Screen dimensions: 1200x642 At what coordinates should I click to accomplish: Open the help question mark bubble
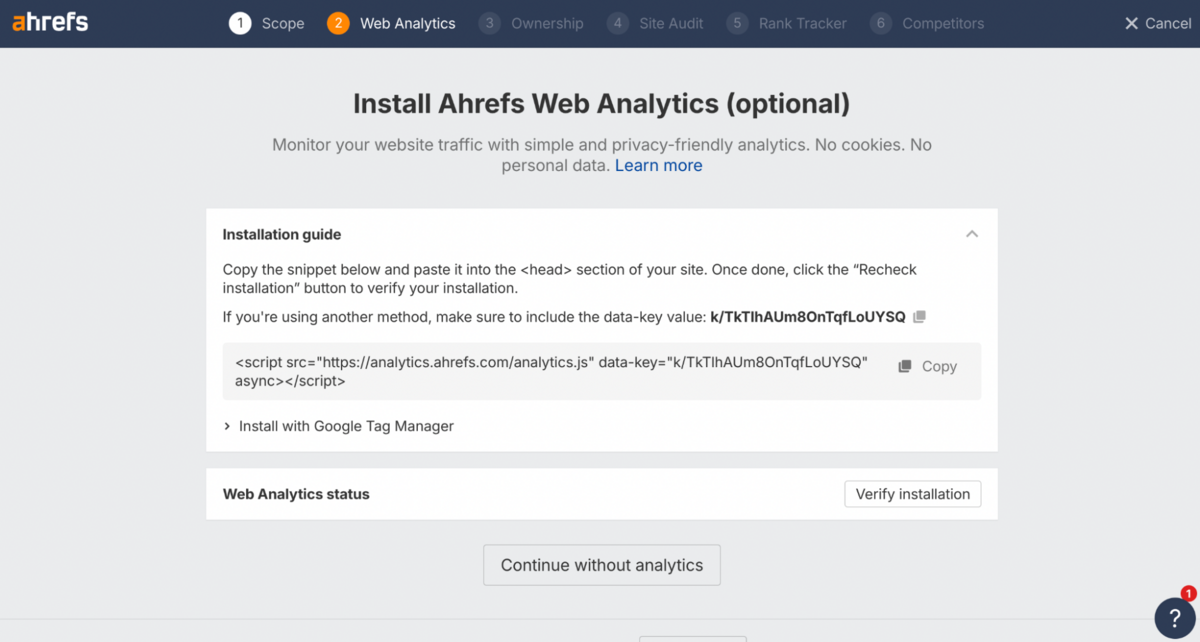click(1174, 617)
